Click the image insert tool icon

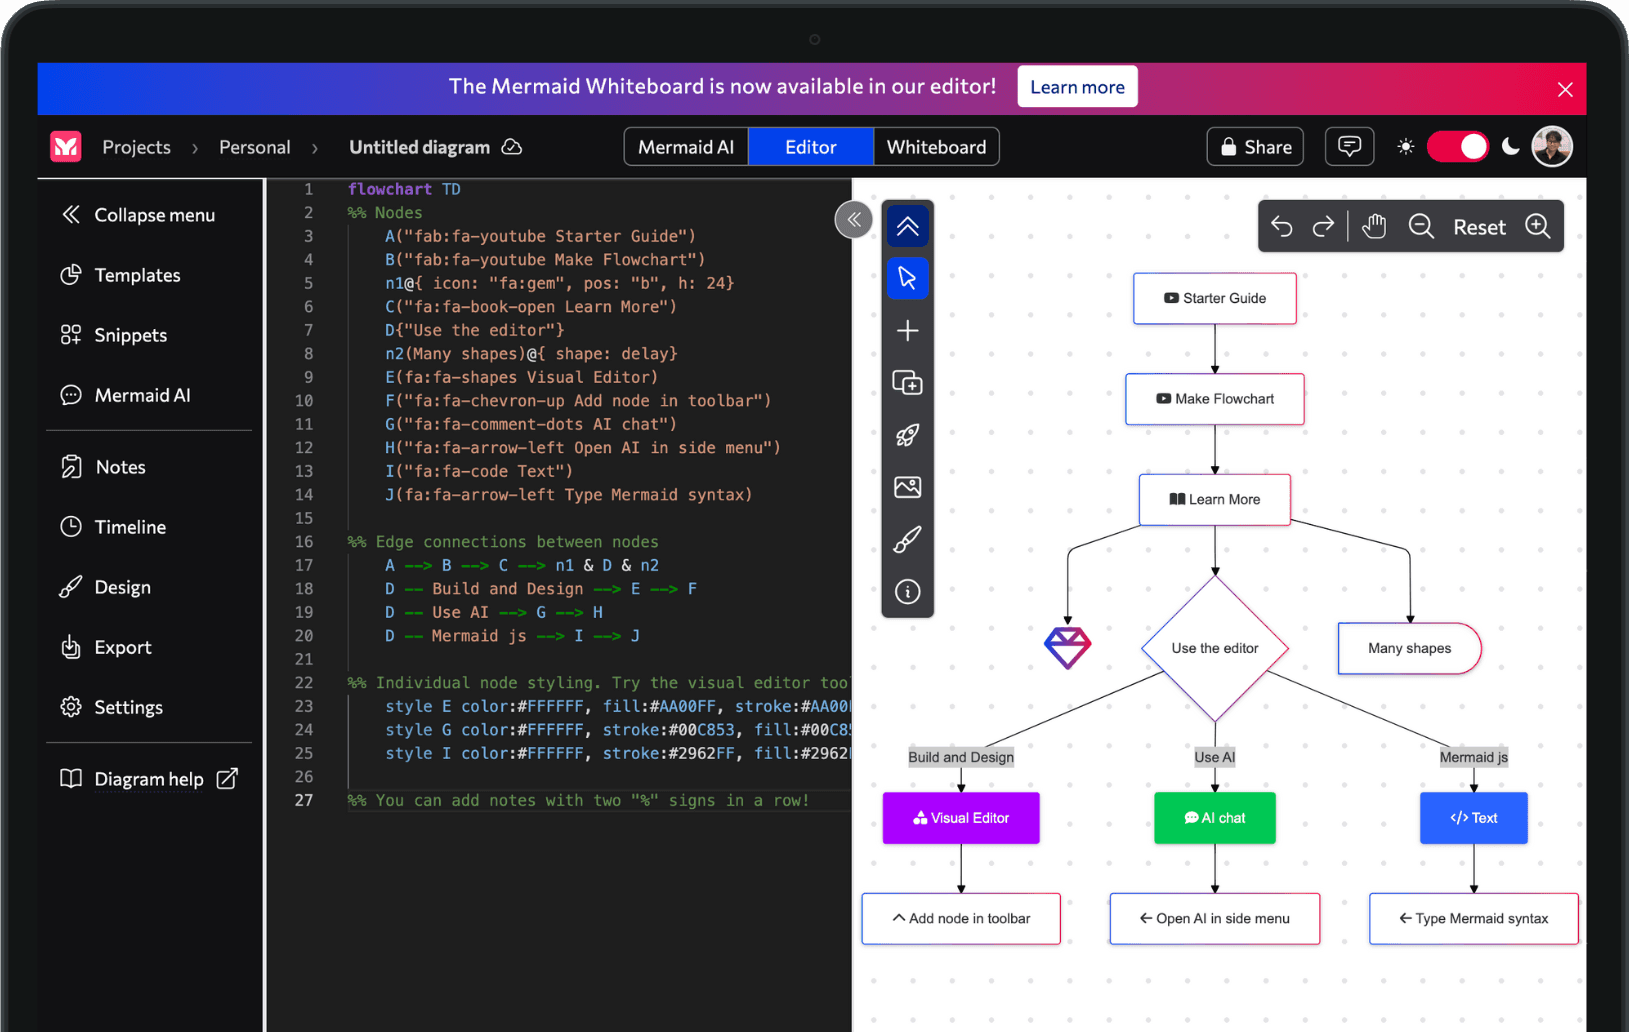[x=907, y=487]
